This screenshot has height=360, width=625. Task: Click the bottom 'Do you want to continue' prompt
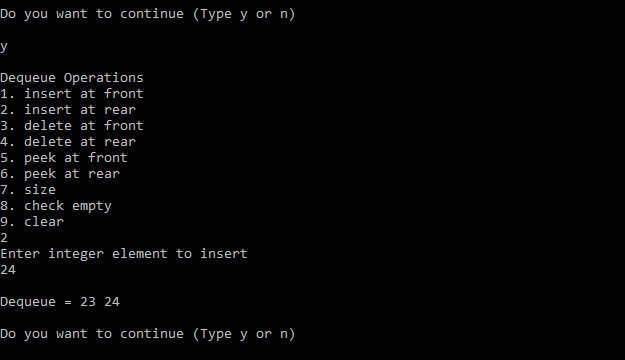147,334
